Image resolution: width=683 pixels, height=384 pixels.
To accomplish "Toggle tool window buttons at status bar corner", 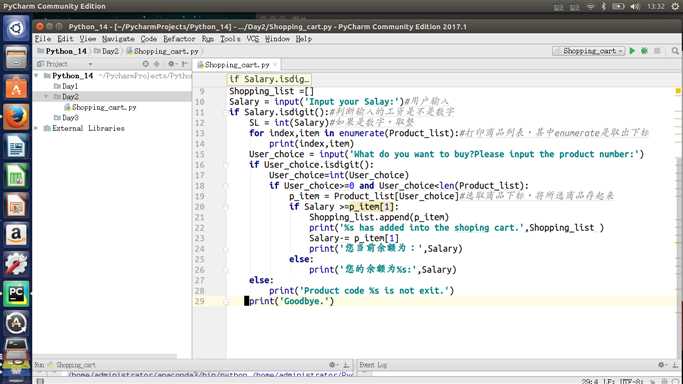I will (40, 381).
